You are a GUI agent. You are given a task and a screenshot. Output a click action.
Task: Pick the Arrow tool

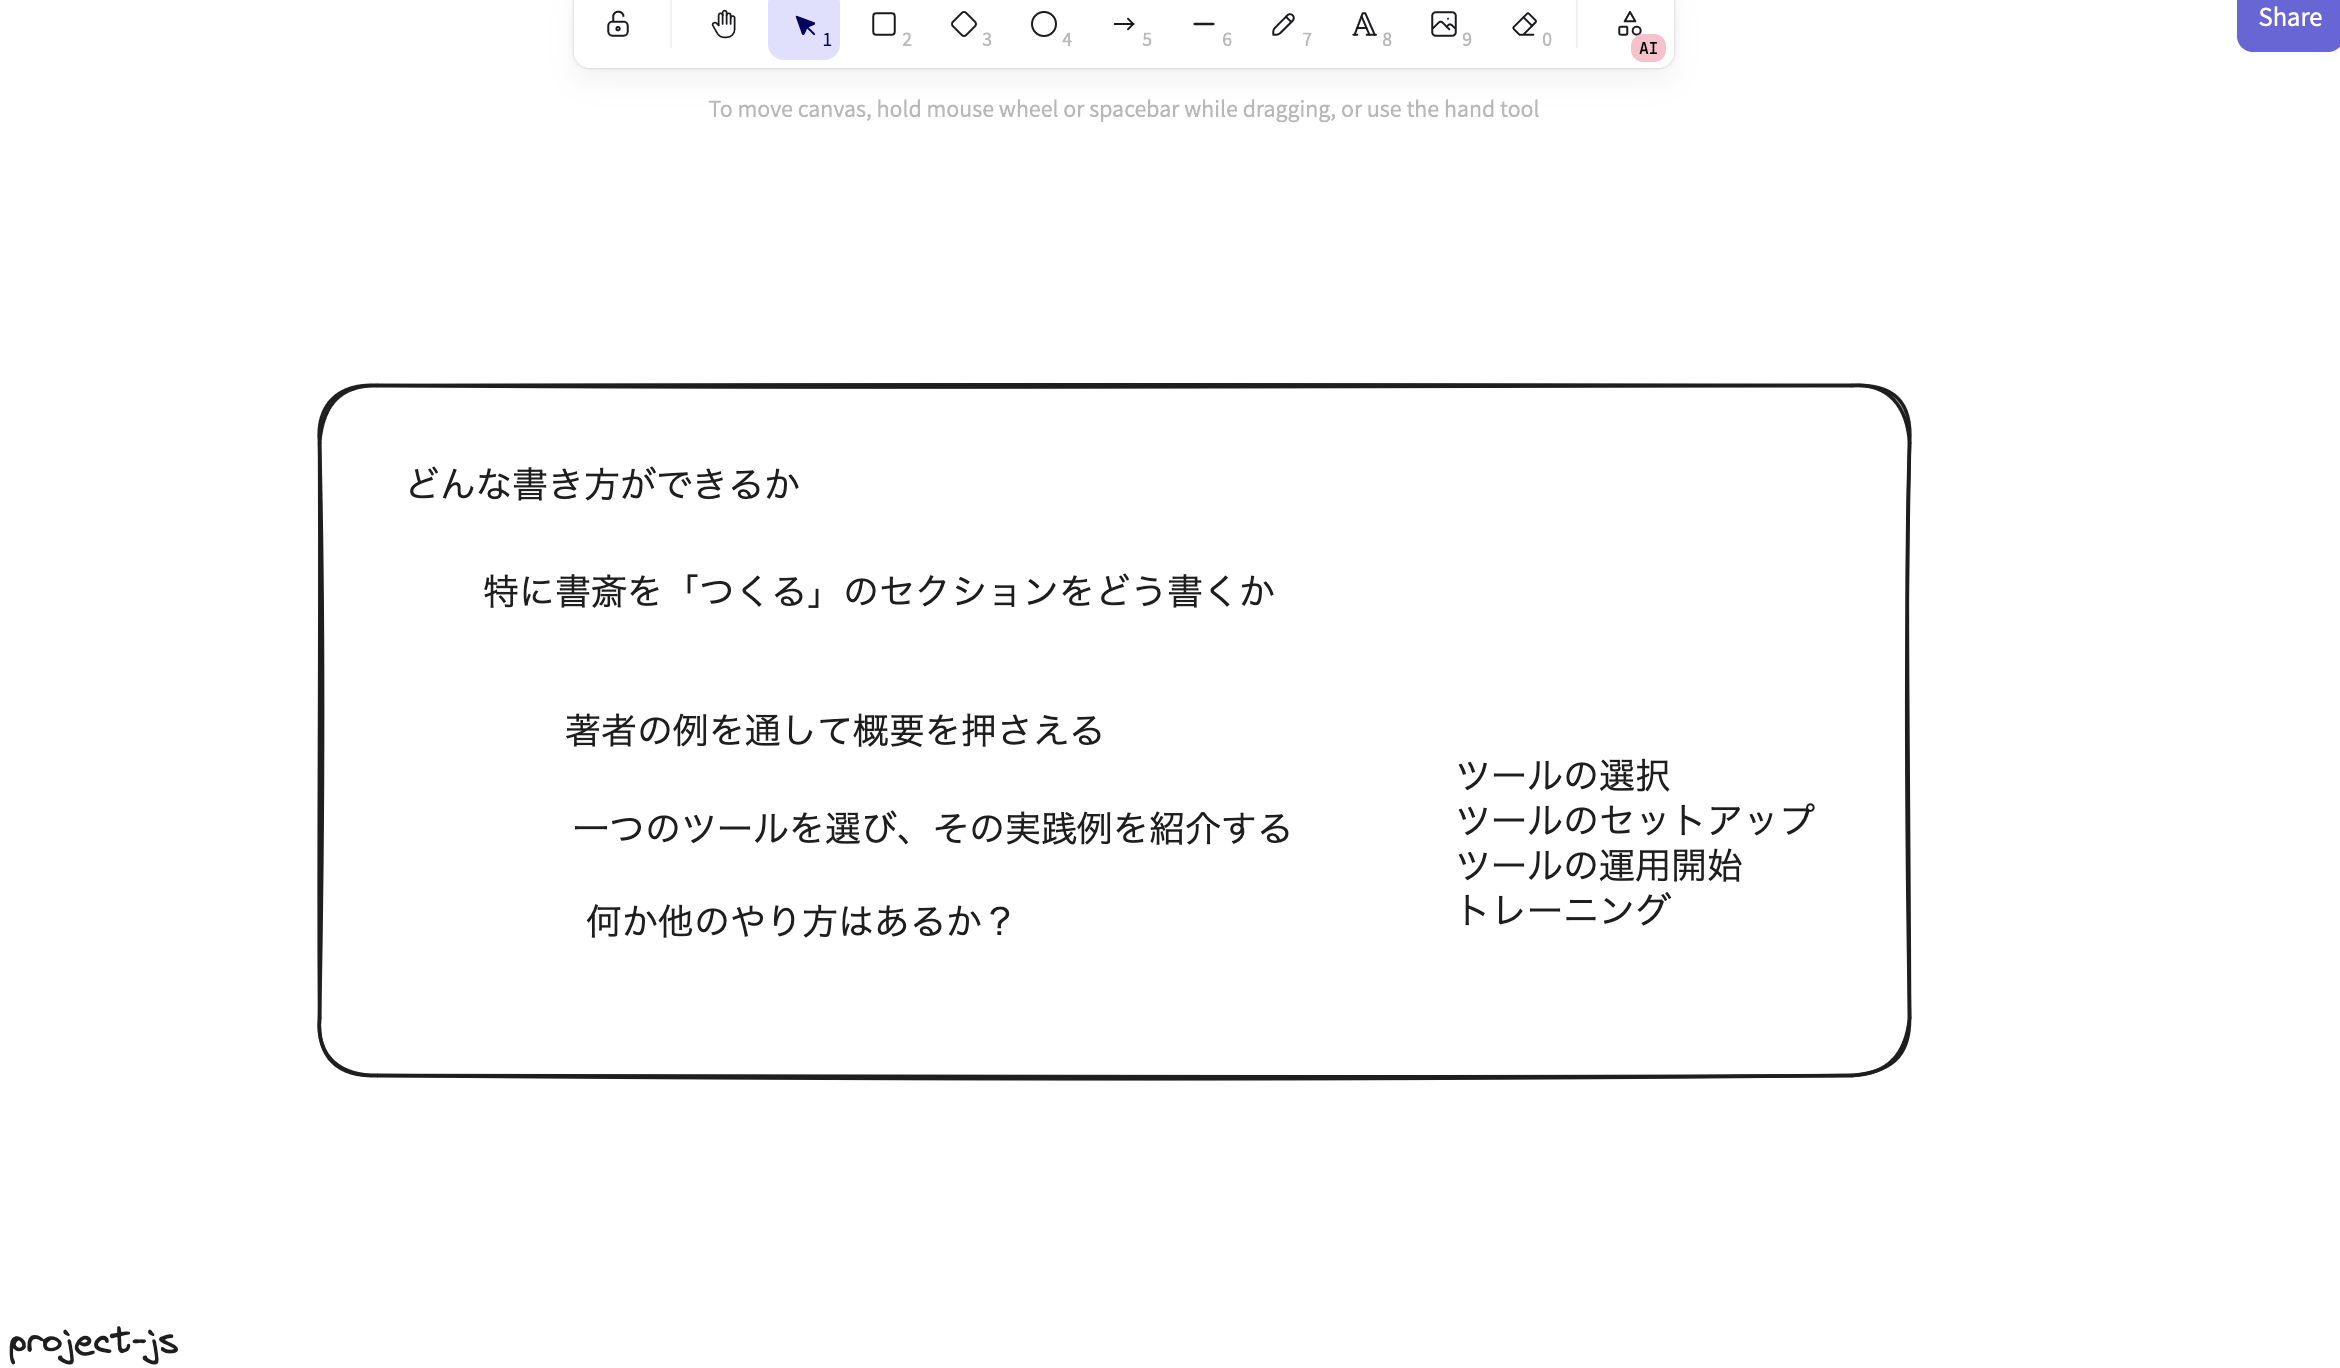1124,25
